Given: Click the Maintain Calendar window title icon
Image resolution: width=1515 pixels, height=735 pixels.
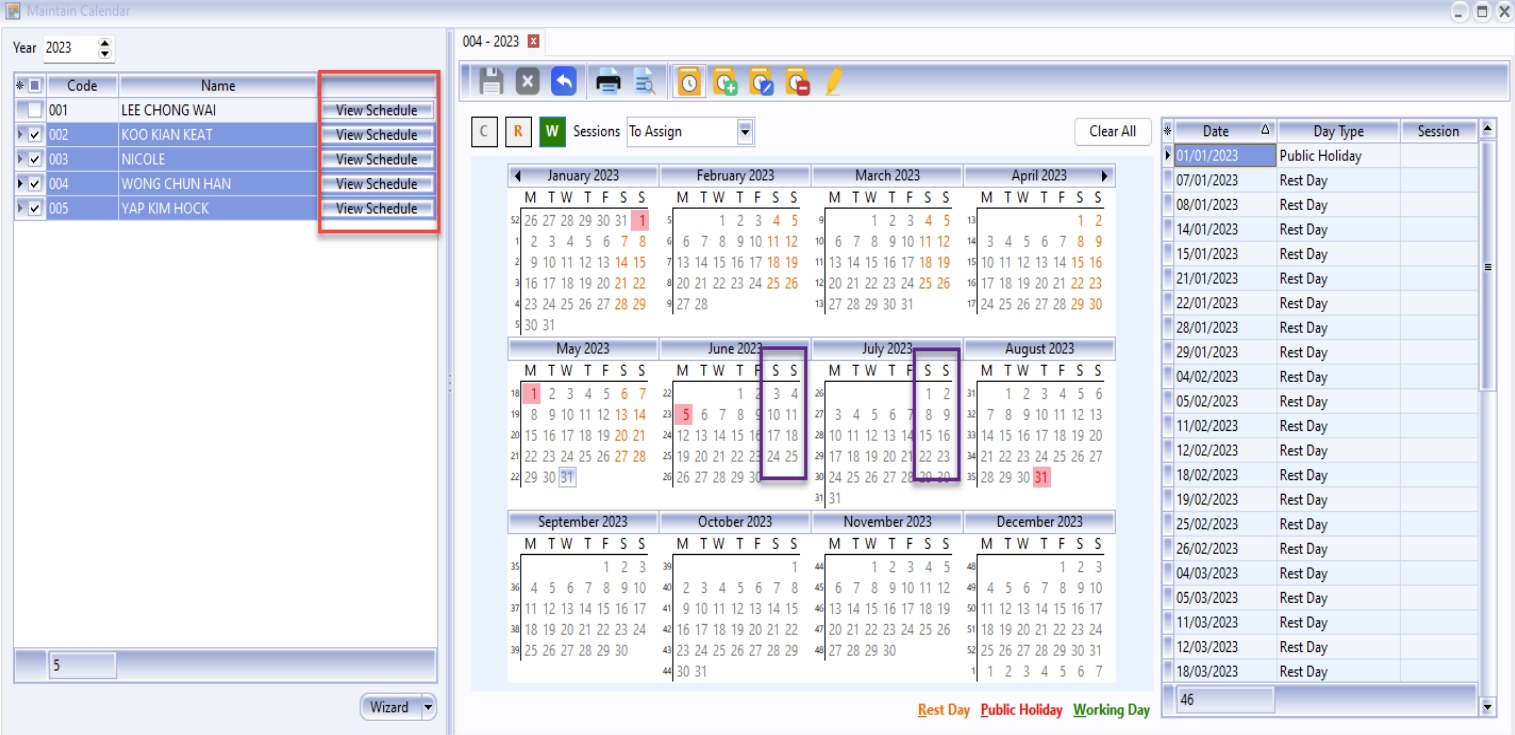Looking at the screenshot, I should tap(13, 11).
